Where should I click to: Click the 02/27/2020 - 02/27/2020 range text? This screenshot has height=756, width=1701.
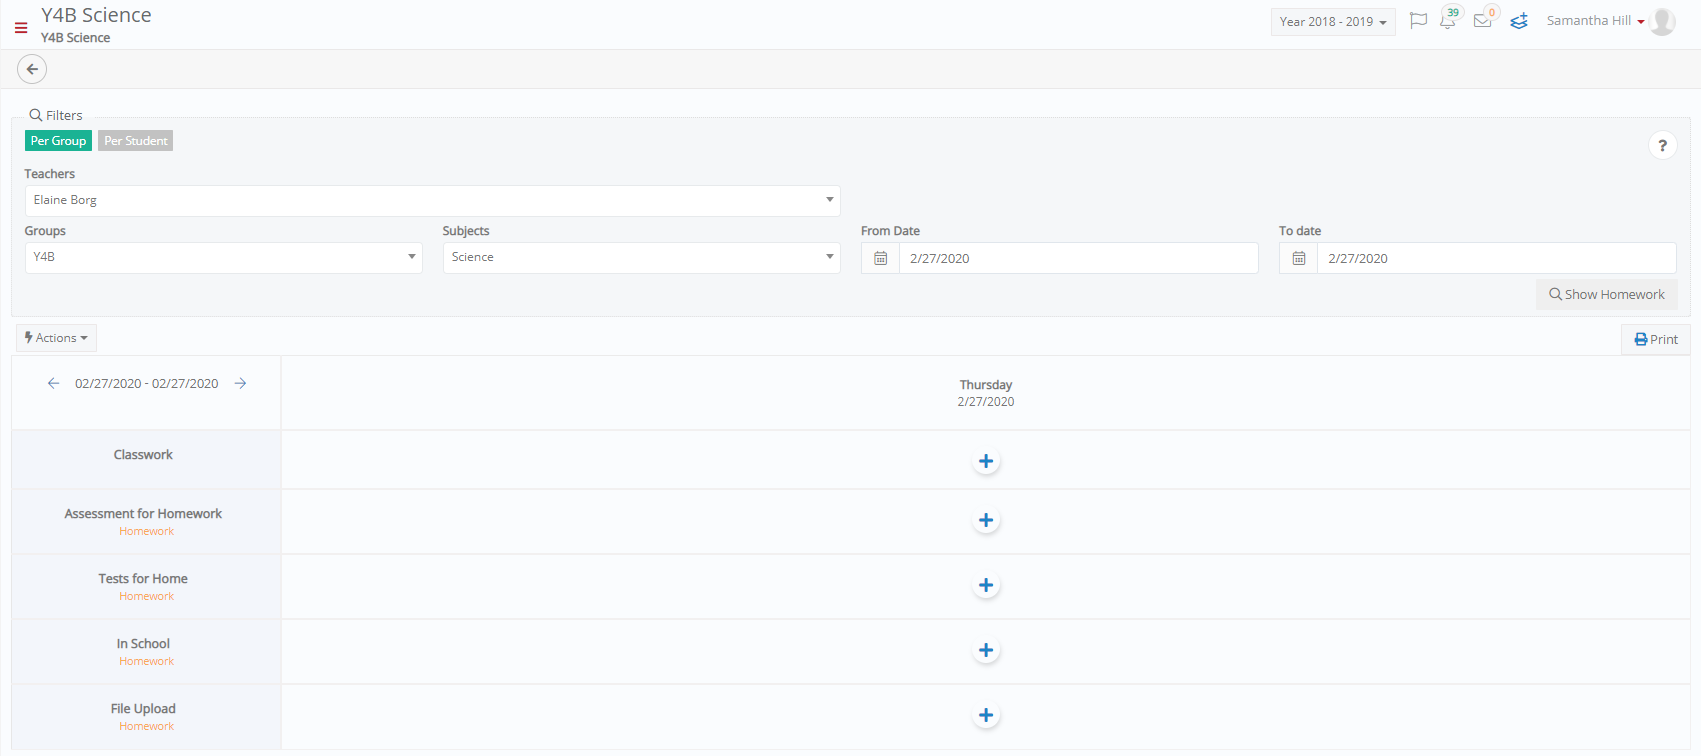147,383
